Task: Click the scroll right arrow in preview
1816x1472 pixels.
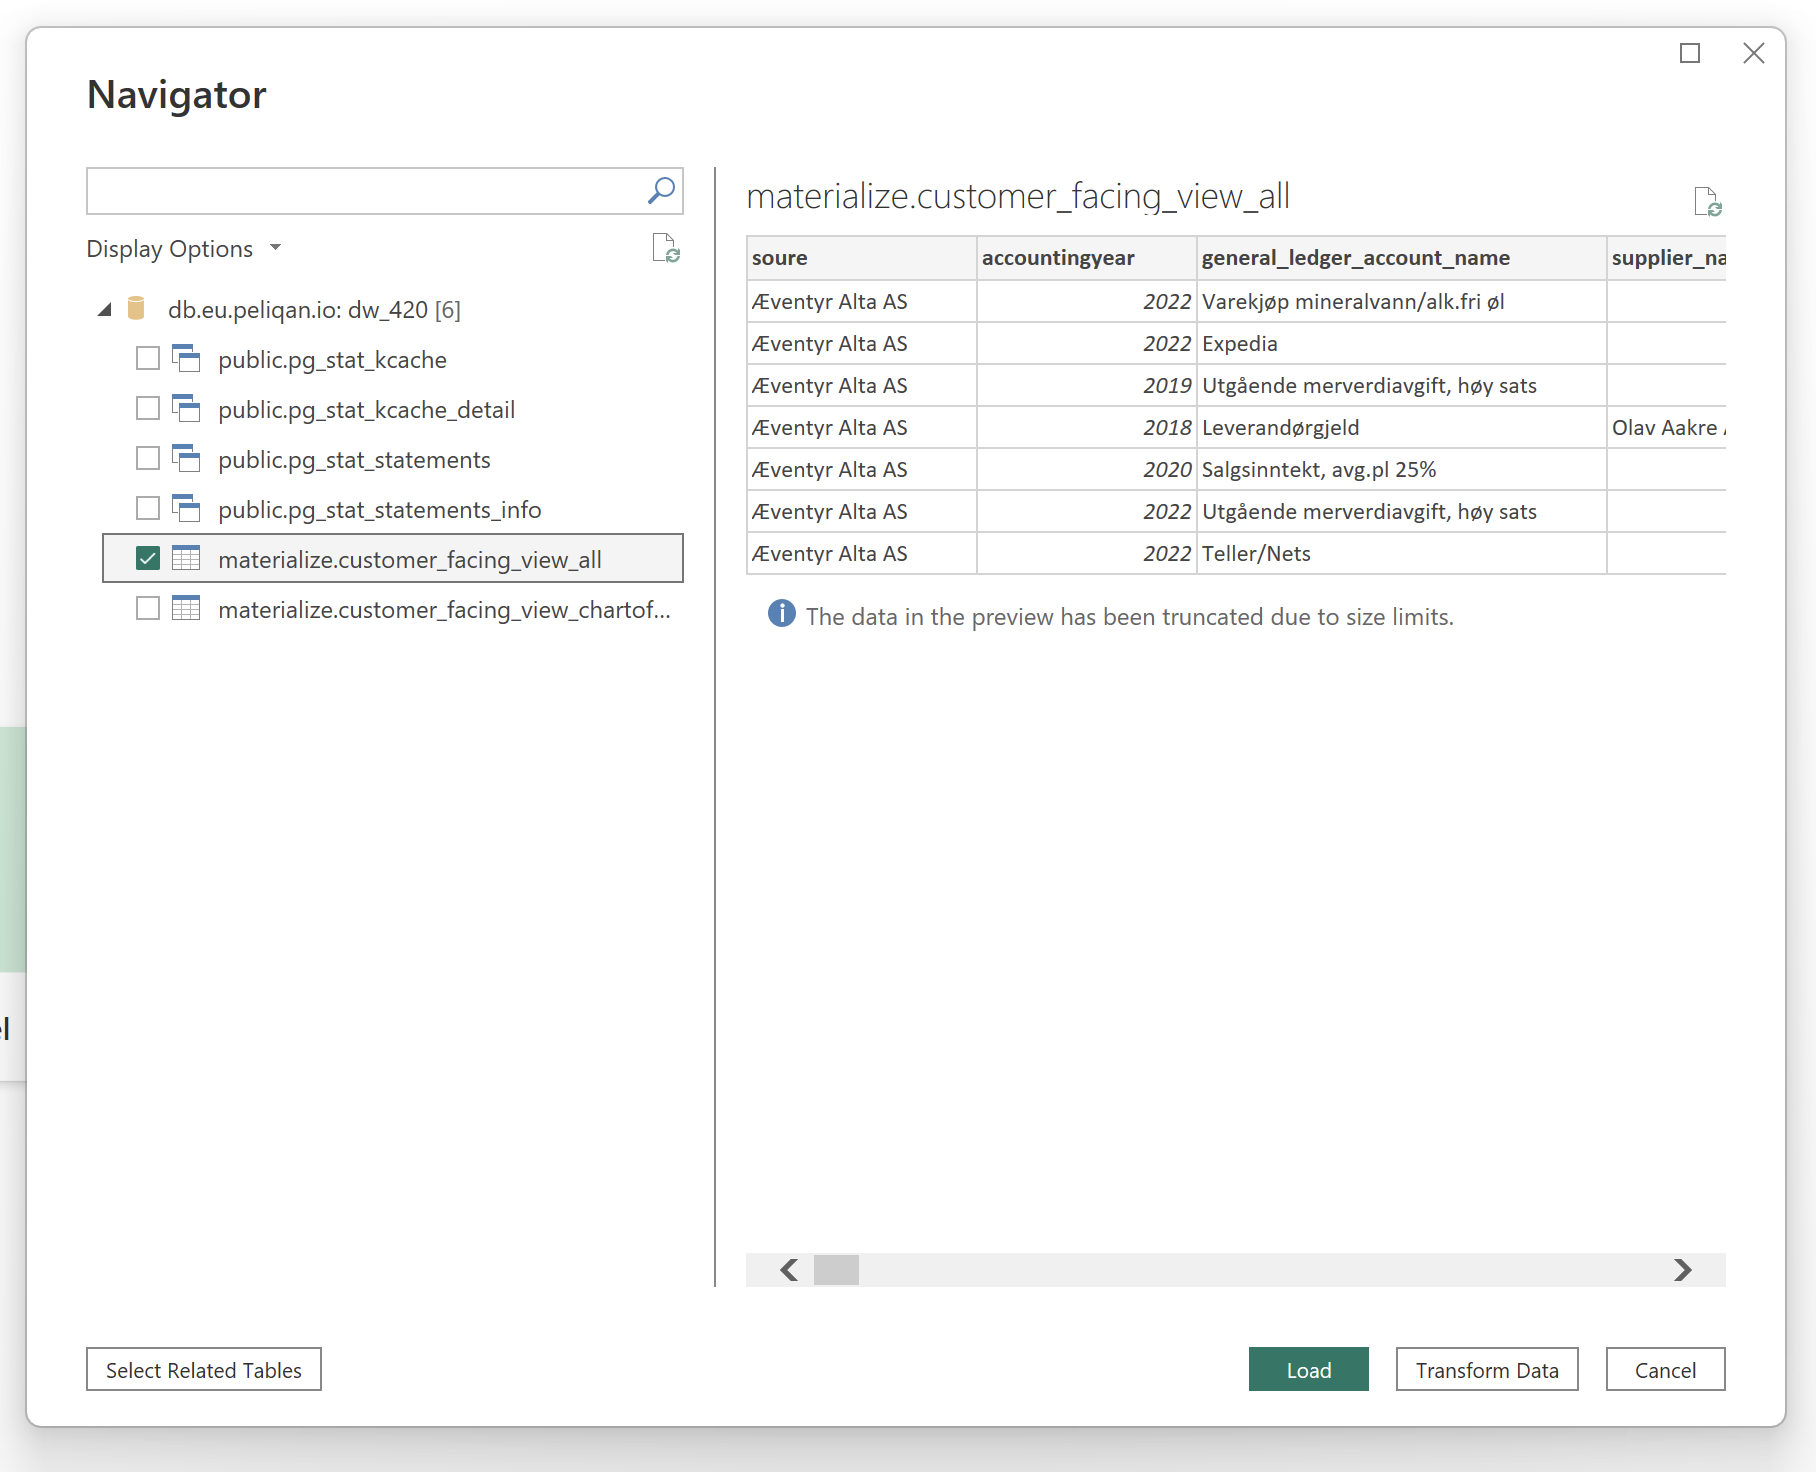Action: click(x=1683, y=1270)
